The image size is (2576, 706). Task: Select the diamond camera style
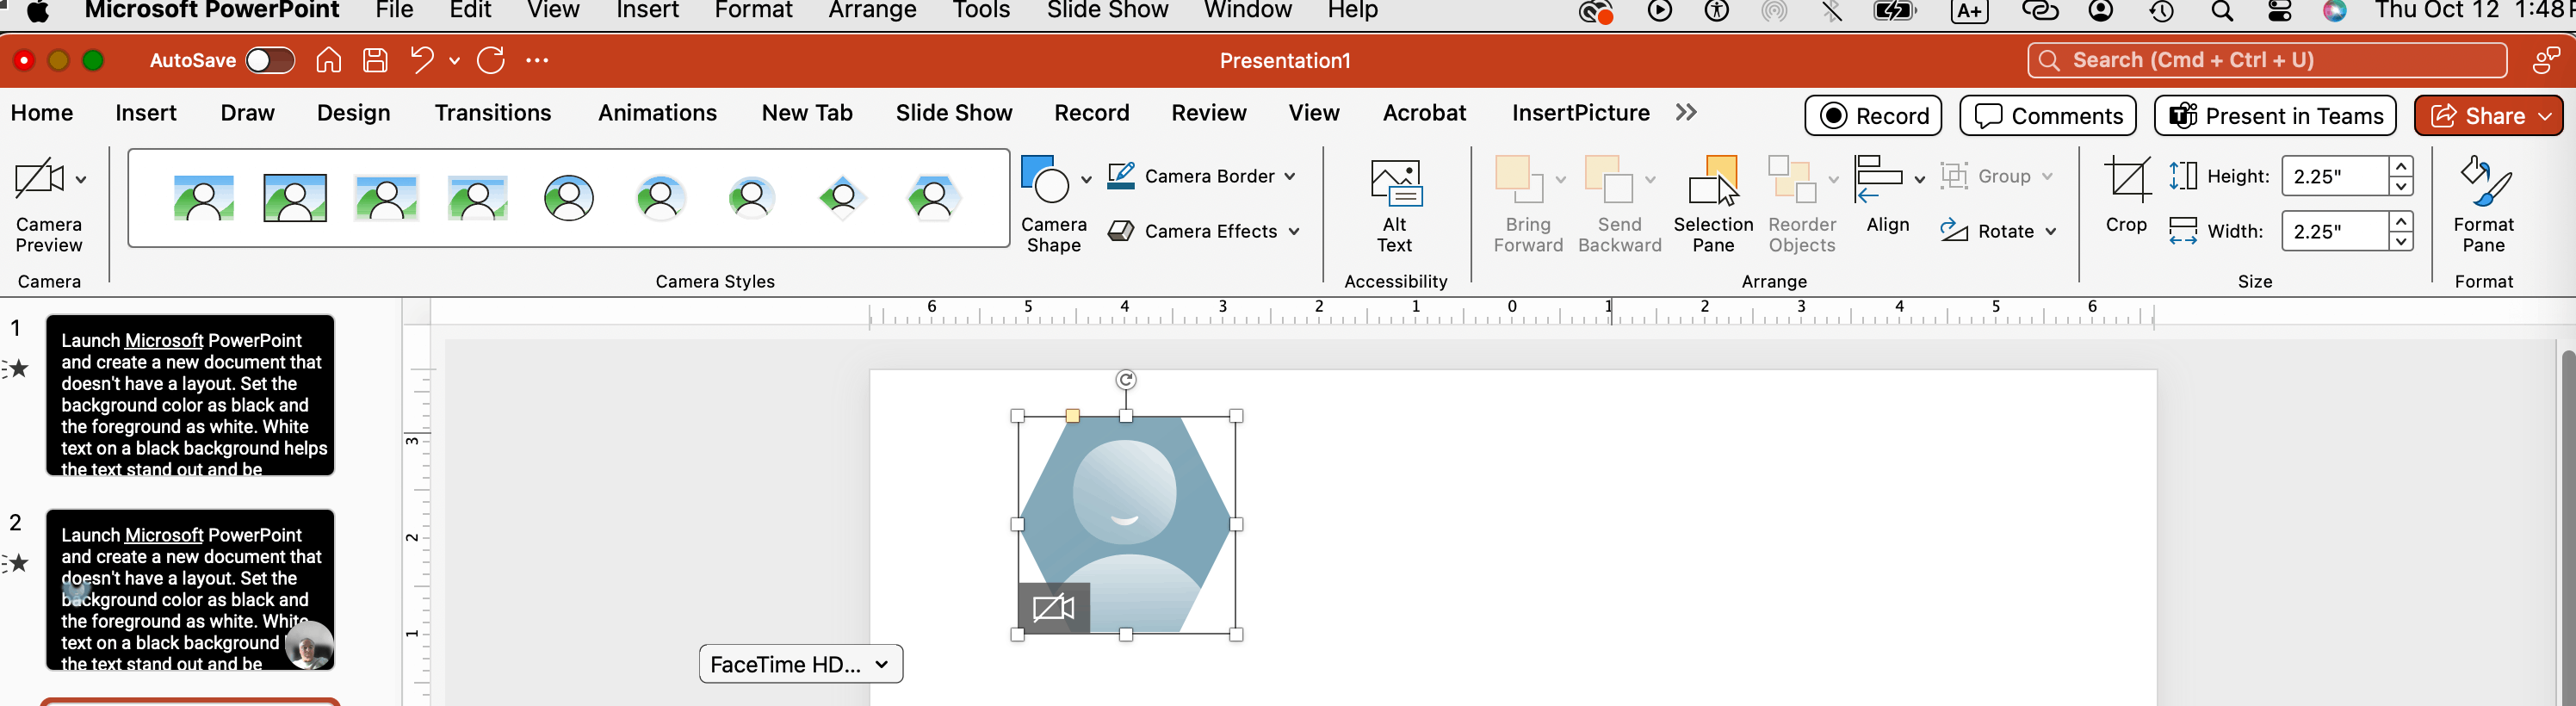click(x=842, y=198)
